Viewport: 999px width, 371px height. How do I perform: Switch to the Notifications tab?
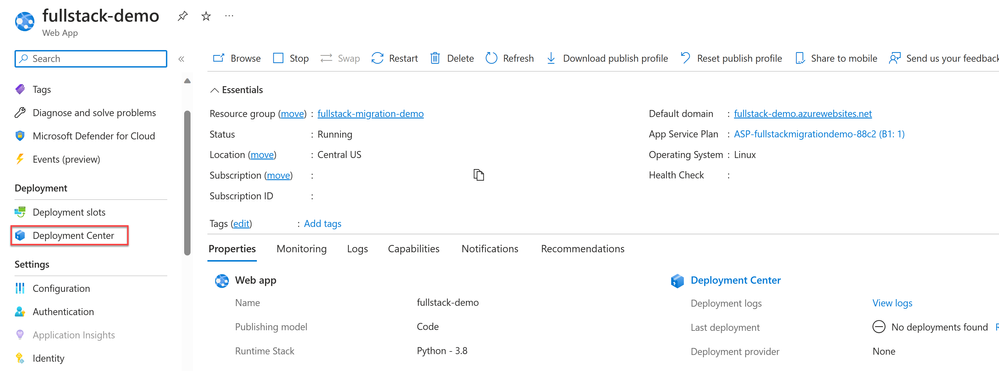click(490, 249)
